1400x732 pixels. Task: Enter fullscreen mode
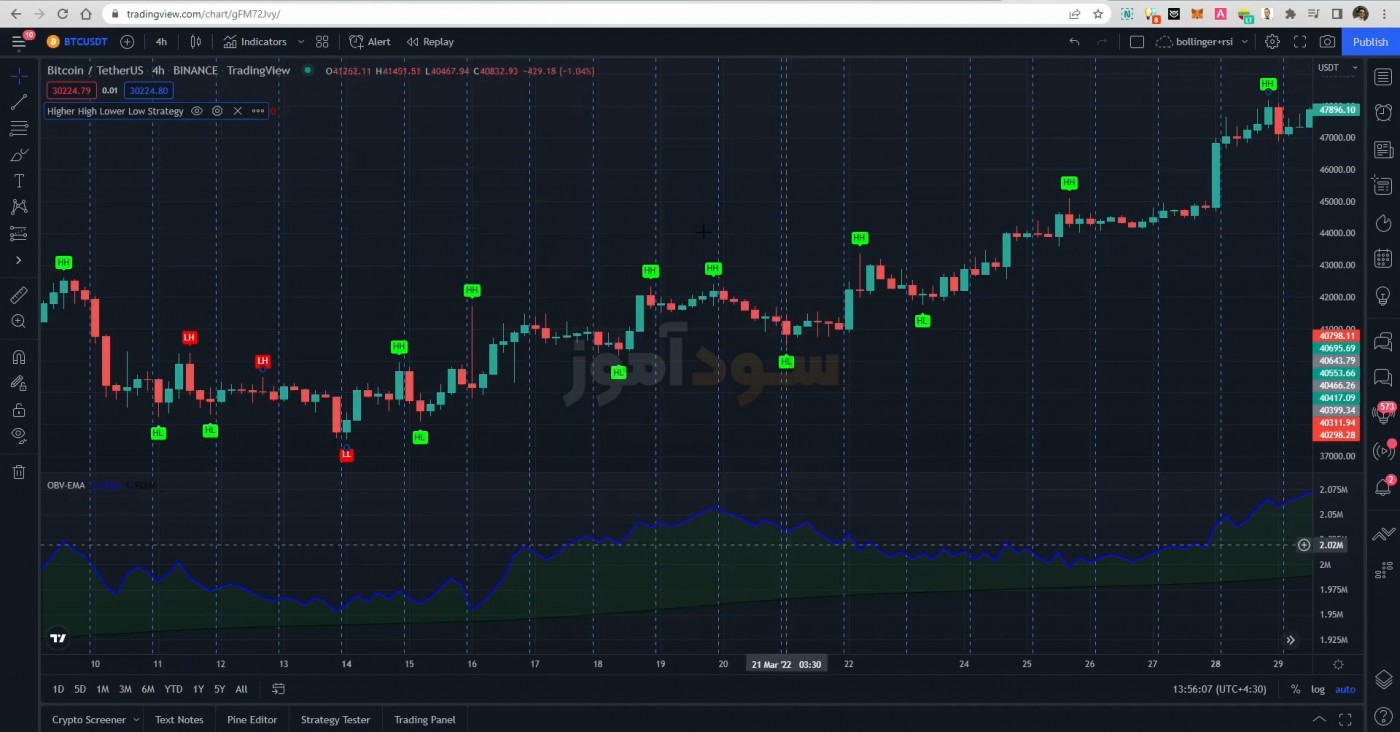(1300, 42)
